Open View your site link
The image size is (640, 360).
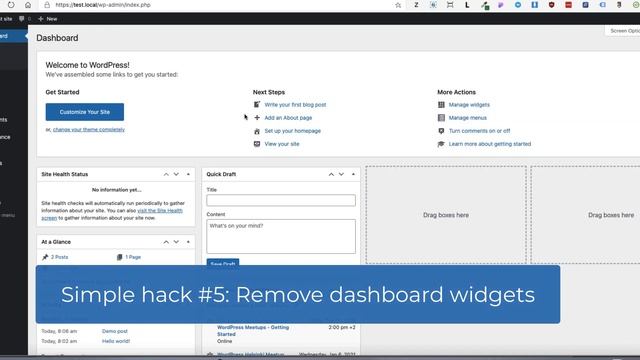point(282,144)
